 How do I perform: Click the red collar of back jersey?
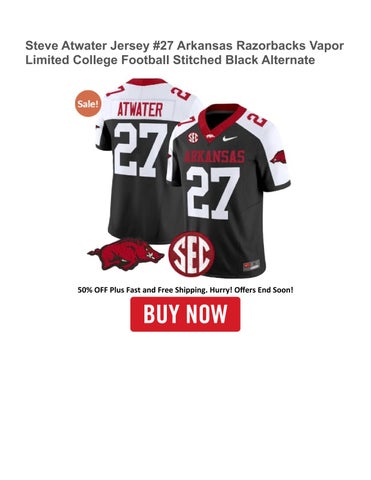click(147, 82)
